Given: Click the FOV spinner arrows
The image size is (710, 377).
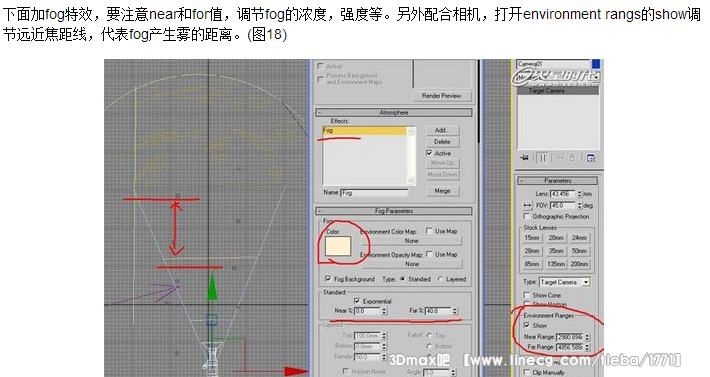Looking at the screenshot, I should click(579, 205).
